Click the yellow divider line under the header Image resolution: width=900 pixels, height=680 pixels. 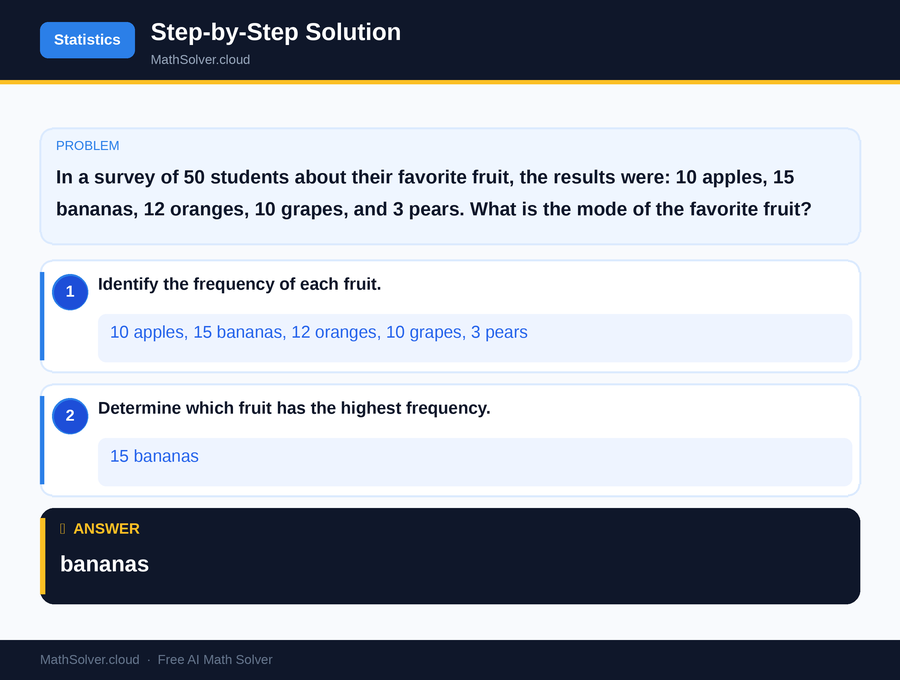[x=450, y=79]
